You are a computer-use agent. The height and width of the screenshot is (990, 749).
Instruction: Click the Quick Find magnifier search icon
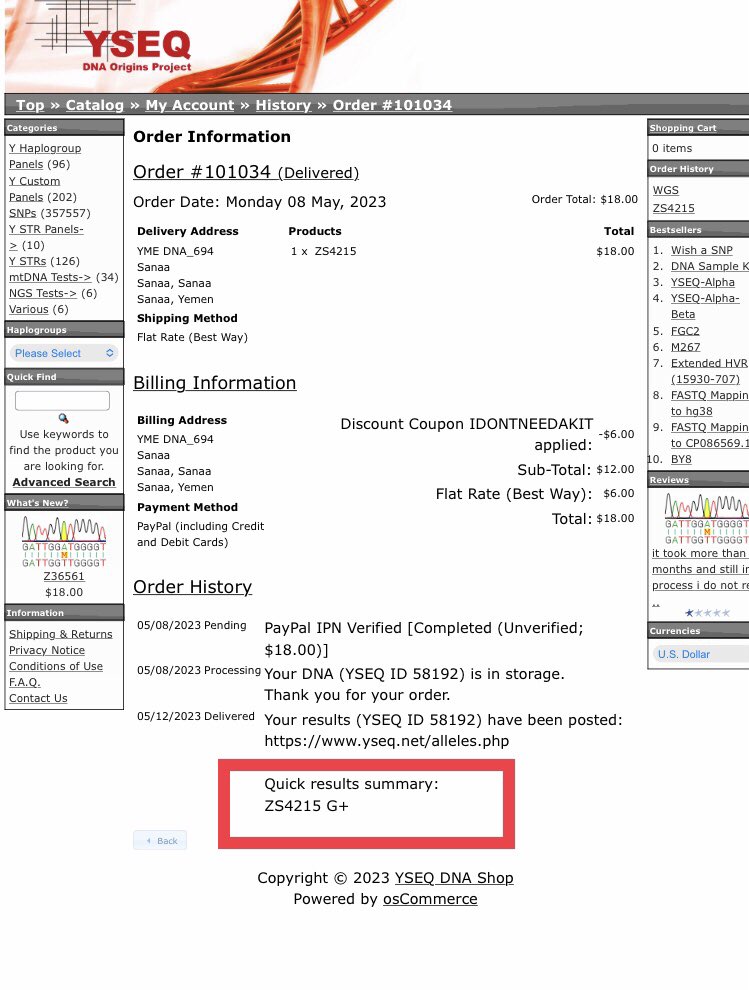click(63, 418)
